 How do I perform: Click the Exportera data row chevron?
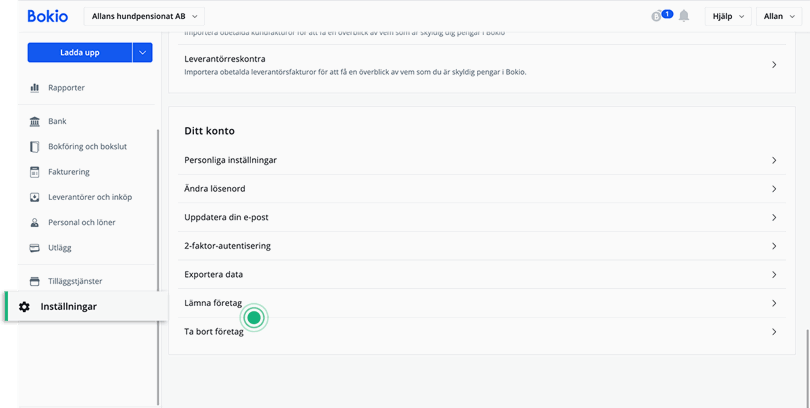point(774,274)
